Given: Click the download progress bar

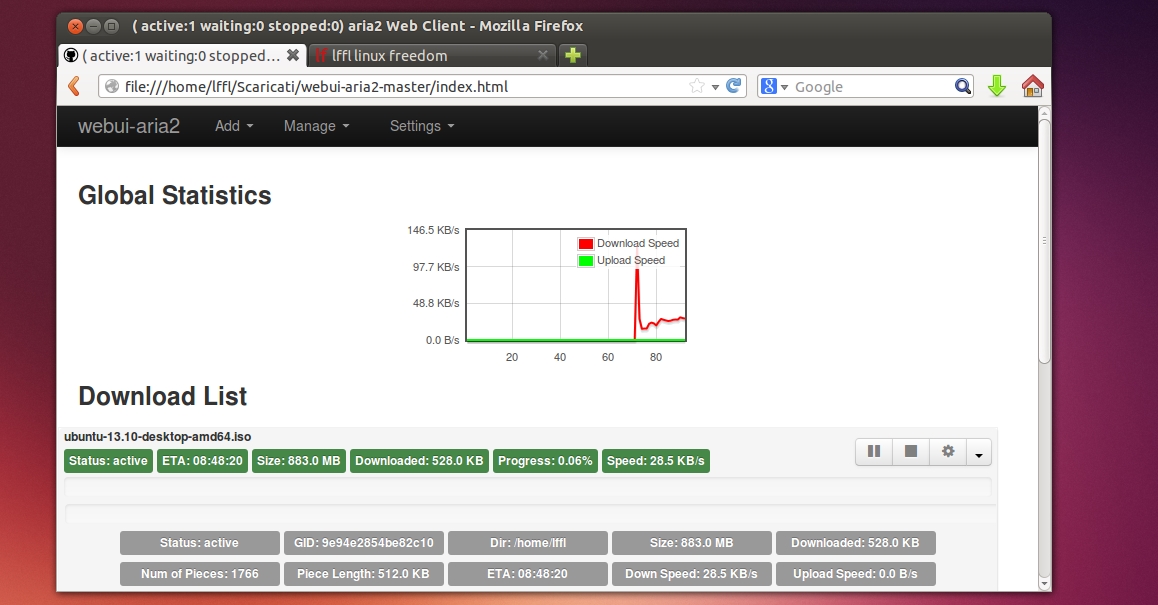Looking at the screenshot, I should 528,488.
